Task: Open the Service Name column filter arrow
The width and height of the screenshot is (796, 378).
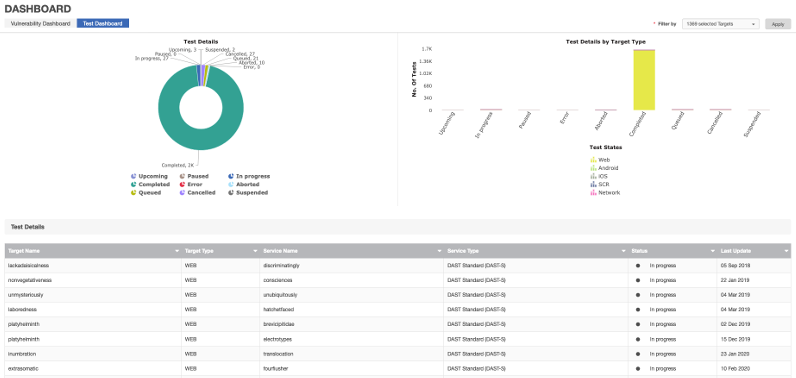Action: (439, 251)
